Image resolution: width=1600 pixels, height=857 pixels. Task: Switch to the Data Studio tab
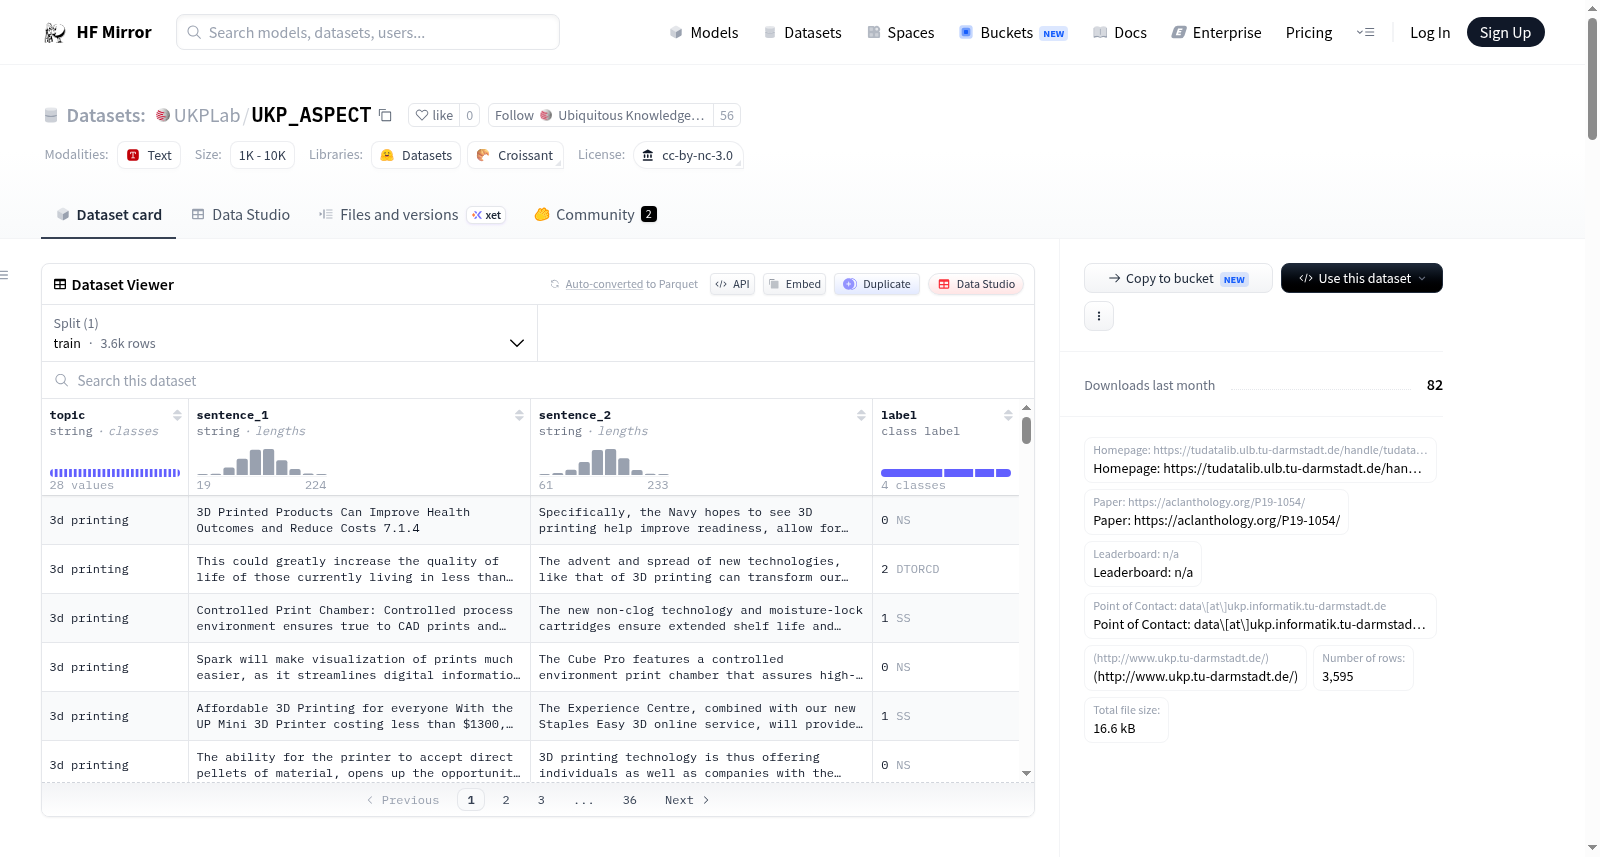point(241,215)
